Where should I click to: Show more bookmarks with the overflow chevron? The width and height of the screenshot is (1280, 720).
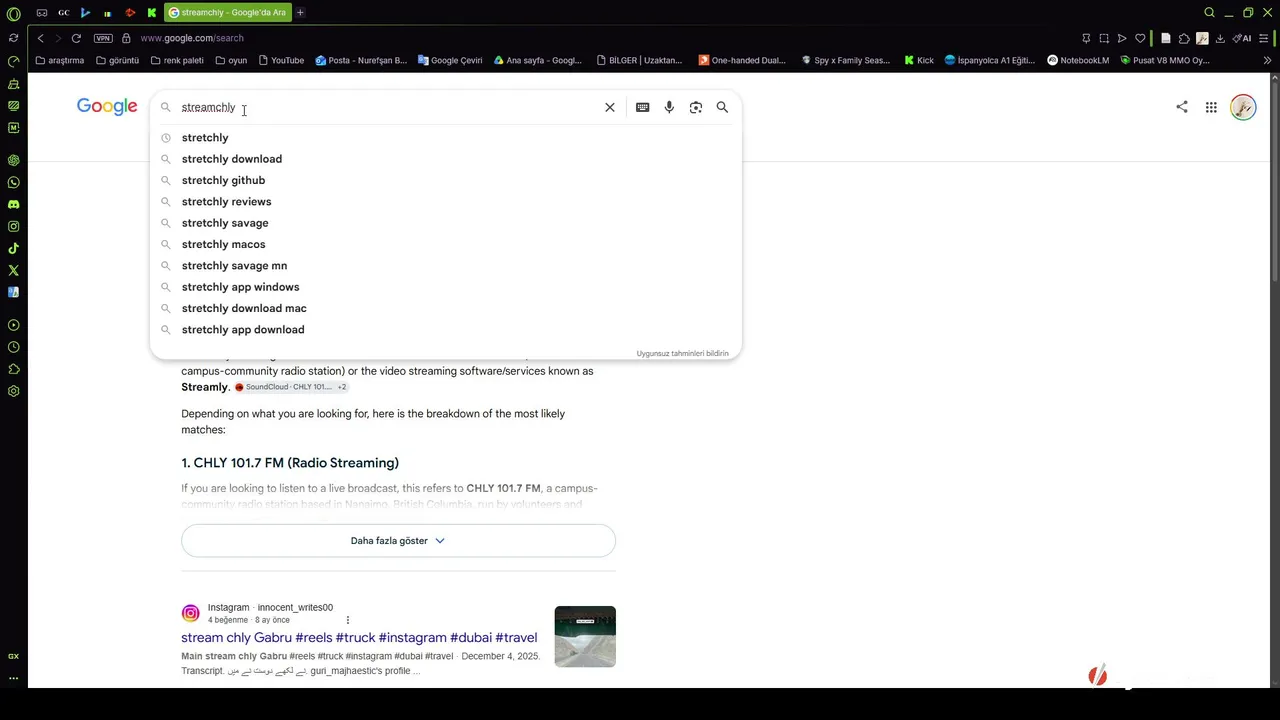[1268, 60]
